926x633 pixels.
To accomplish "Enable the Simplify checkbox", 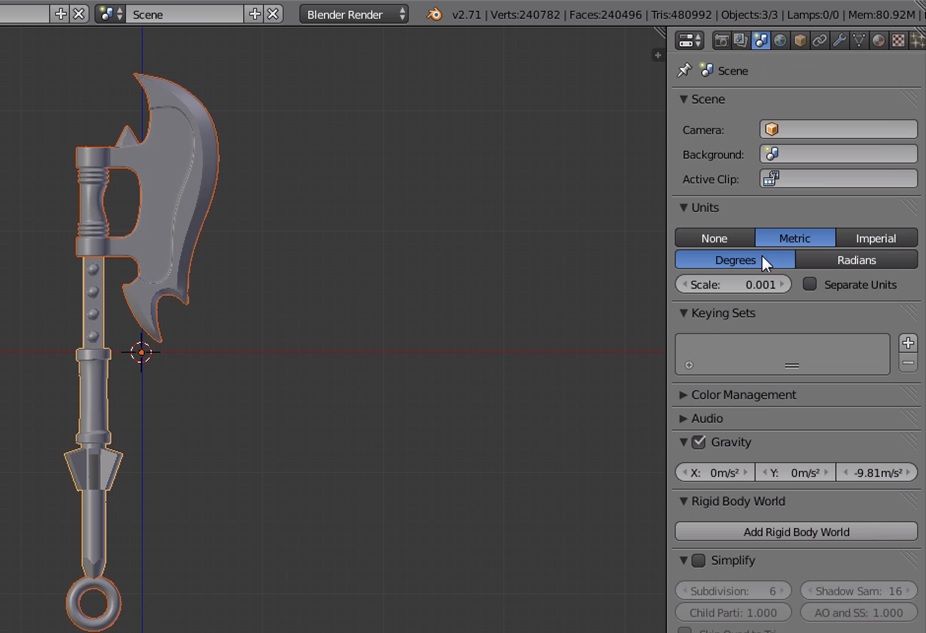I will coord(699,560).
